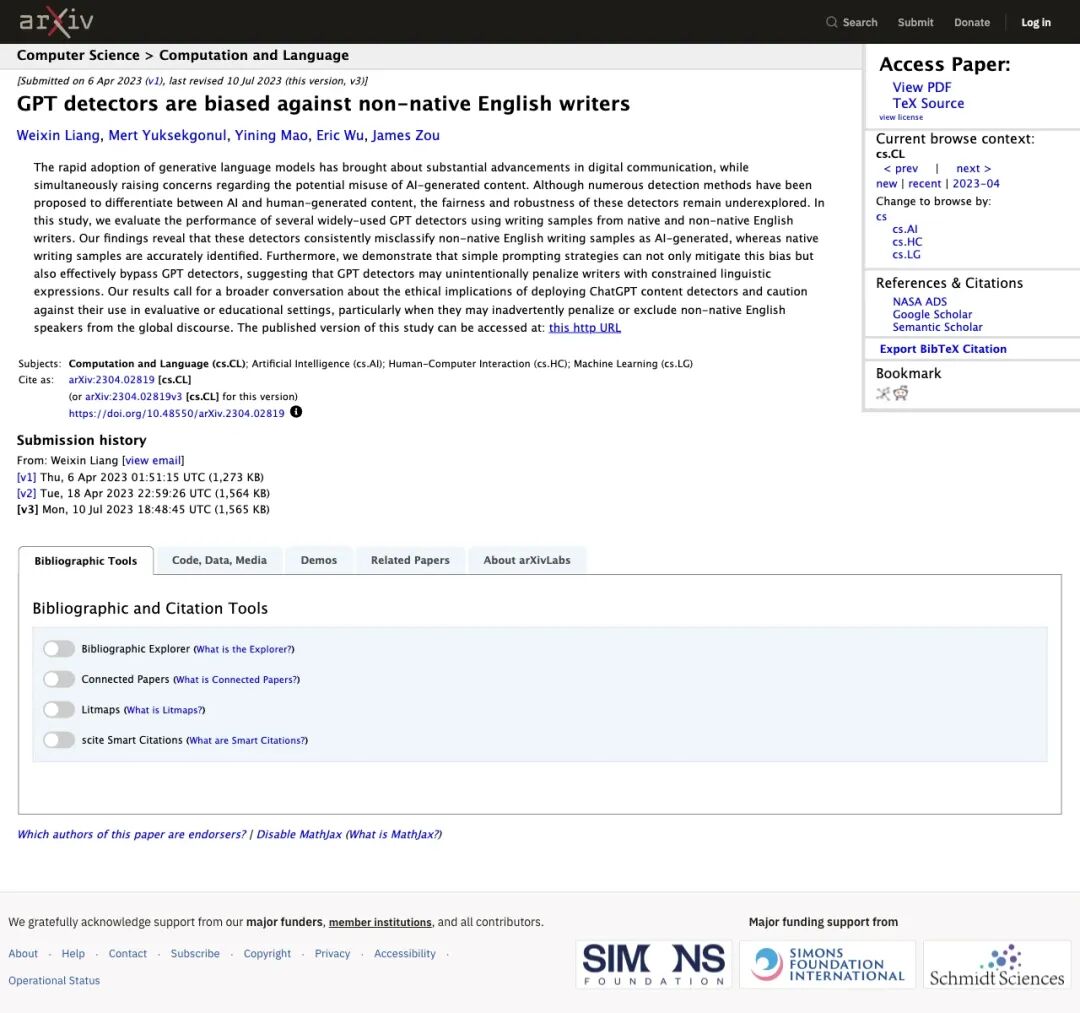The image size is (1080, 1013).
Task: Open the About arXivLabs tab
Action: click(x=527, y=560)
